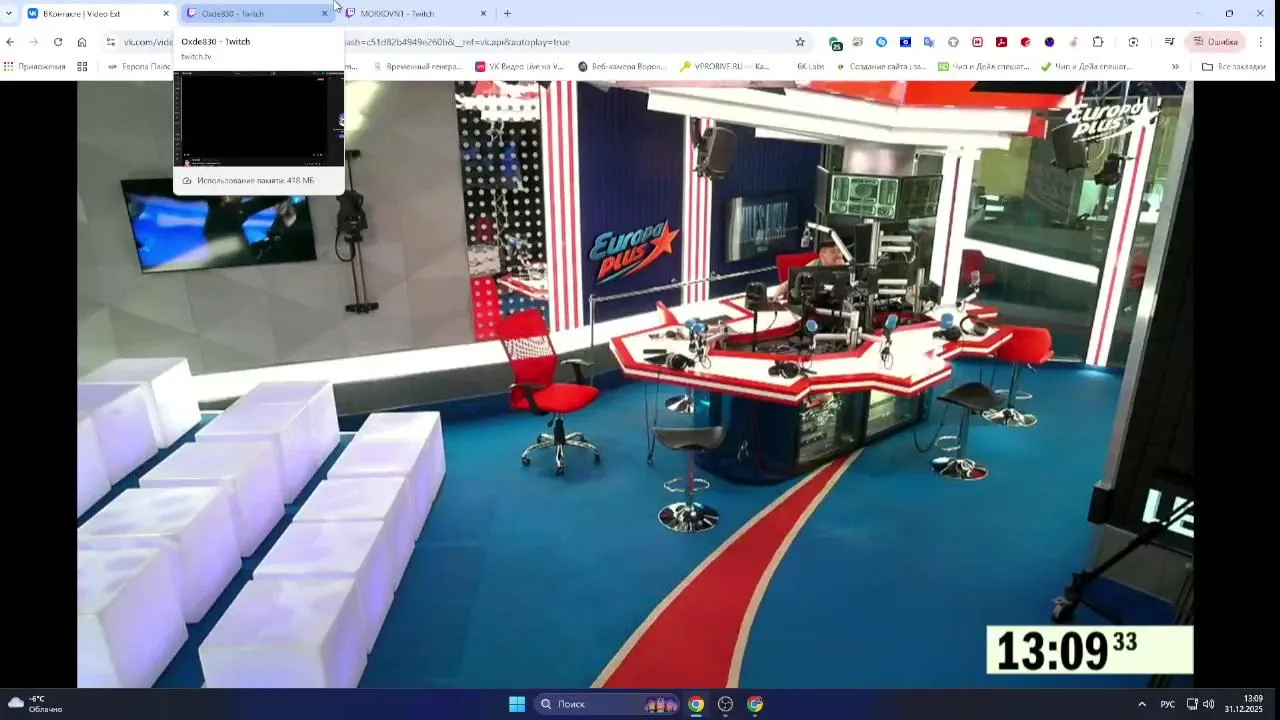Open the VK Видео Live bookmark
The width and height of the screenshot is (1280, 720).
coord(520,67)
